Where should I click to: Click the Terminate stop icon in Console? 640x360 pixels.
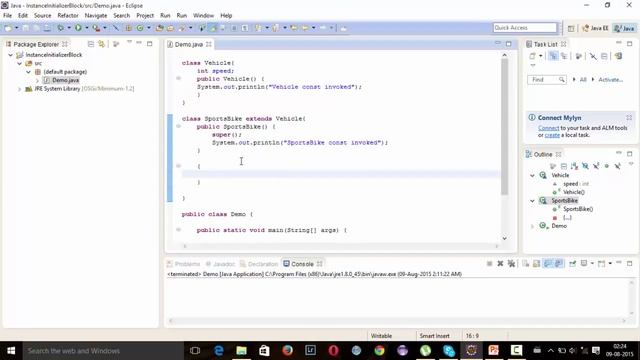(489, 264)
